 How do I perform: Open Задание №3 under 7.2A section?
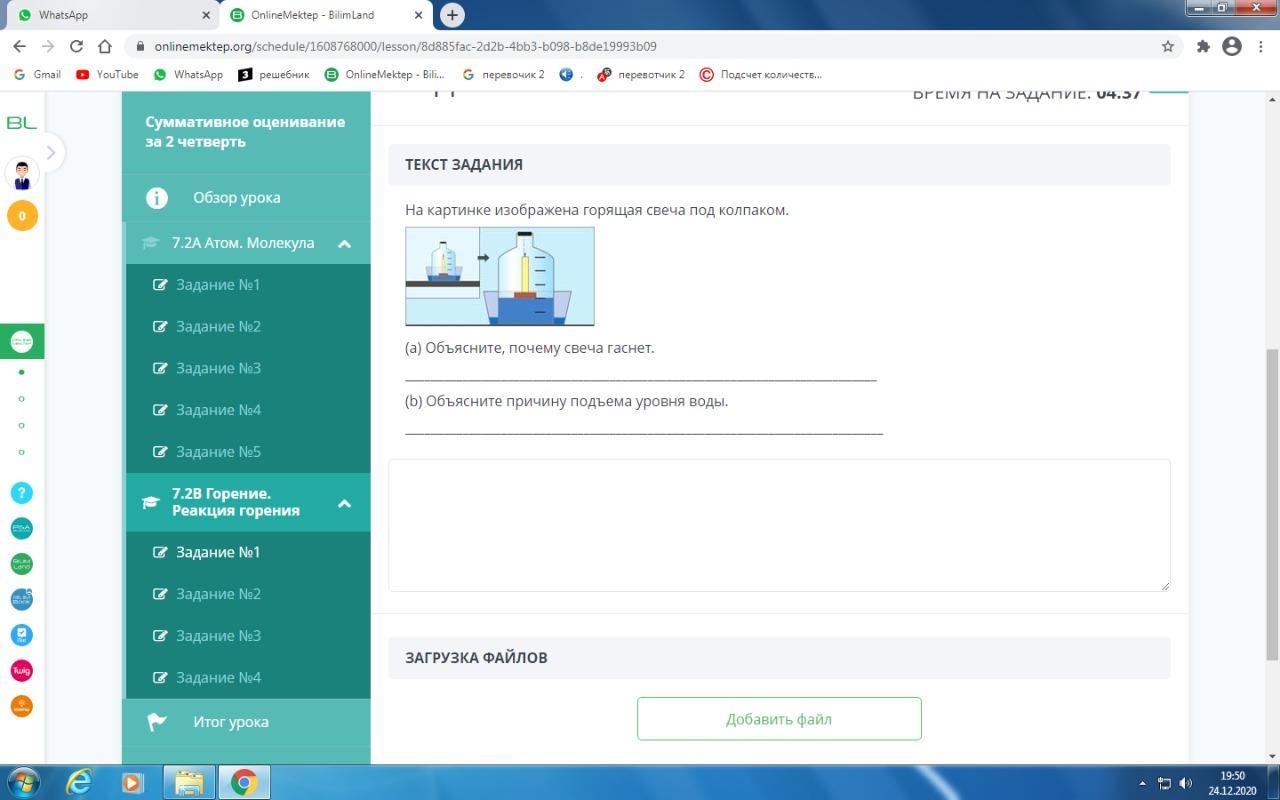coord(218,368)
